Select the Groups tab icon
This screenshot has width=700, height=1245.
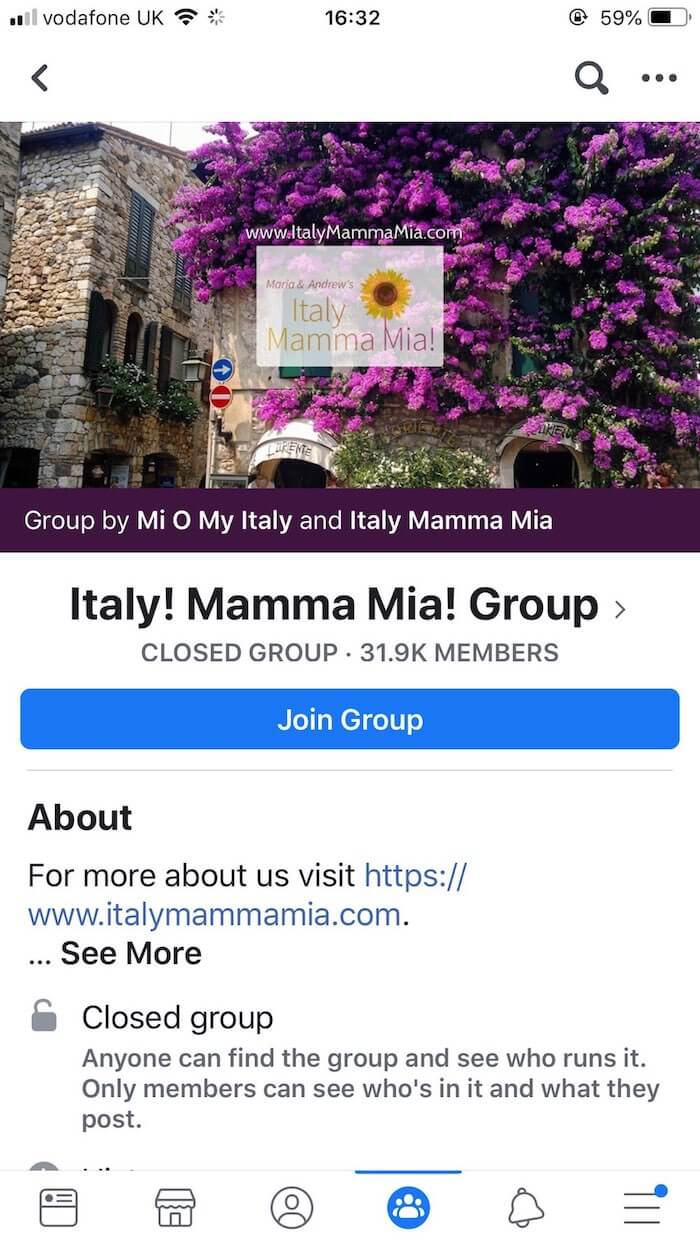pyautogui.click(x=408, y=1208)
